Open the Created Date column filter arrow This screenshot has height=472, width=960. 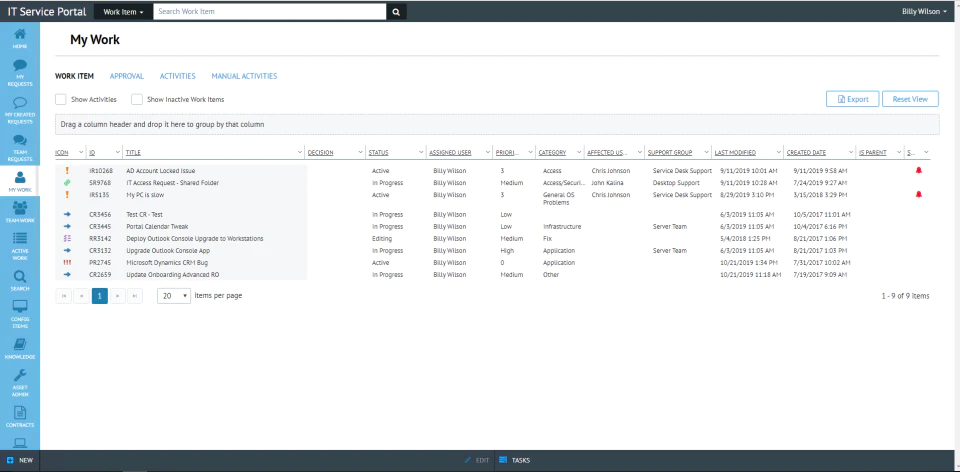850,152
